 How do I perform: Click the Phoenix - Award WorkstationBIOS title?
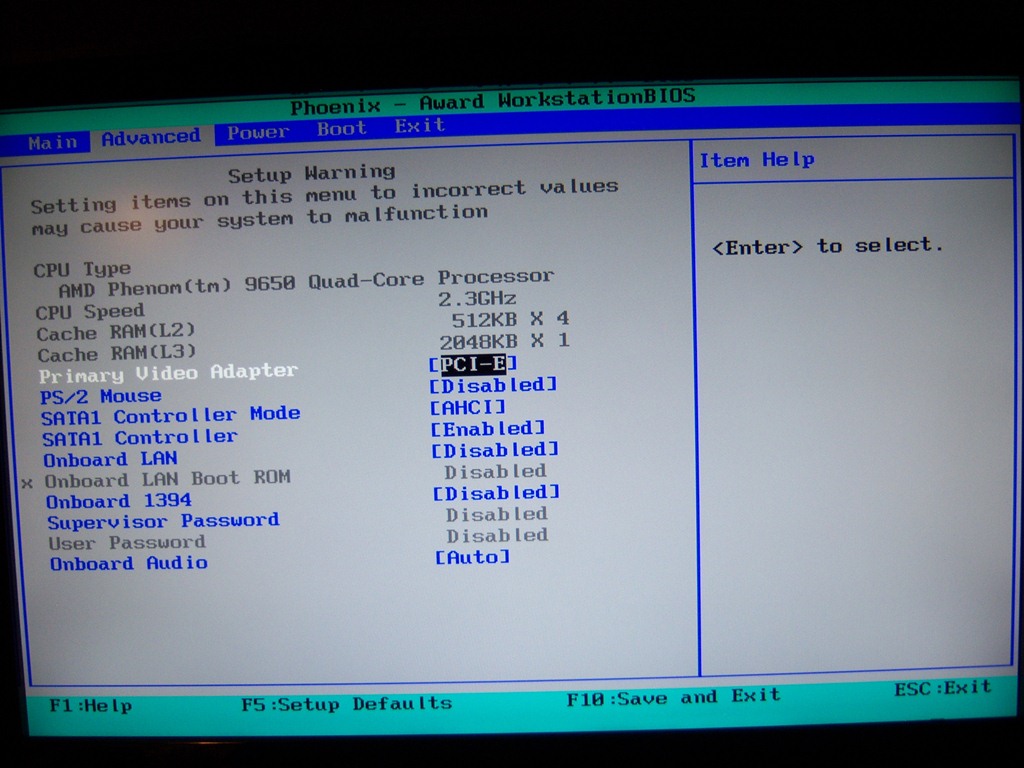[493, 102]
